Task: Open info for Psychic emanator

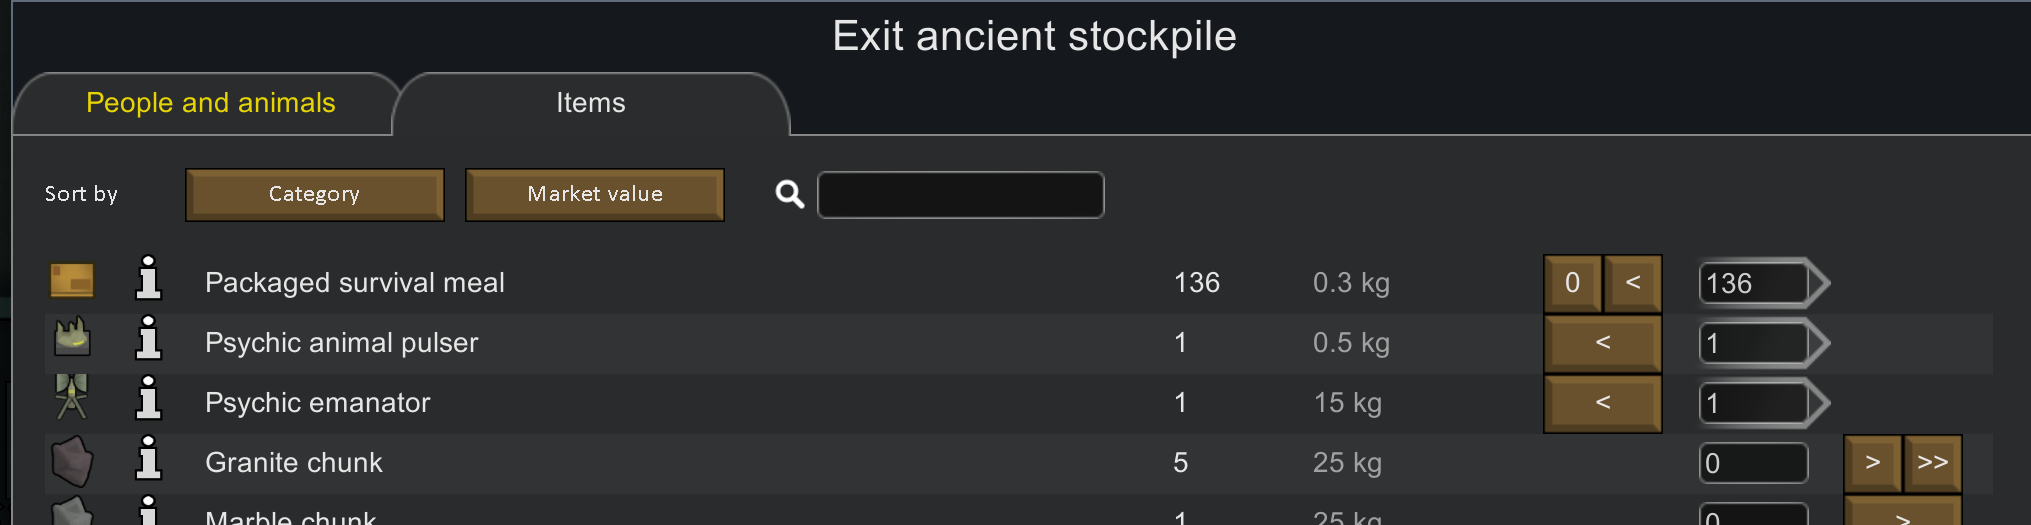Action: (x=148, y=399)
